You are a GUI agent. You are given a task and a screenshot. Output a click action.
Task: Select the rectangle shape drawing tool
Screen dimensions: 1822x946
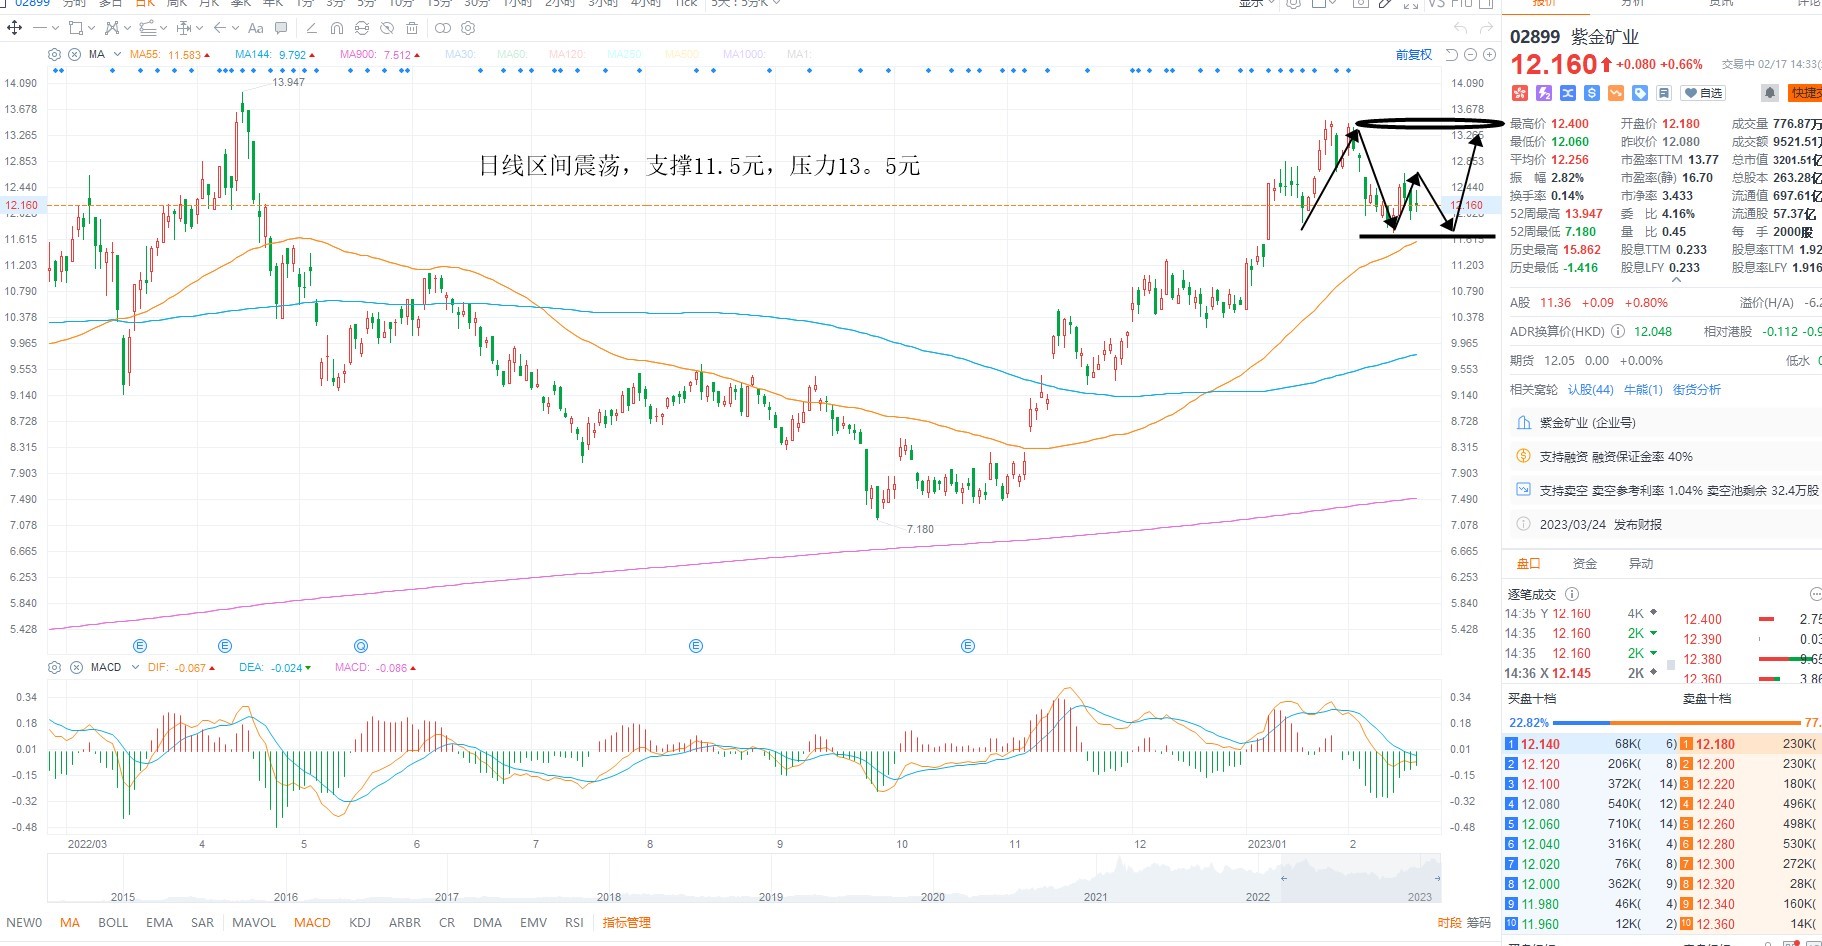tap(76, 27)
